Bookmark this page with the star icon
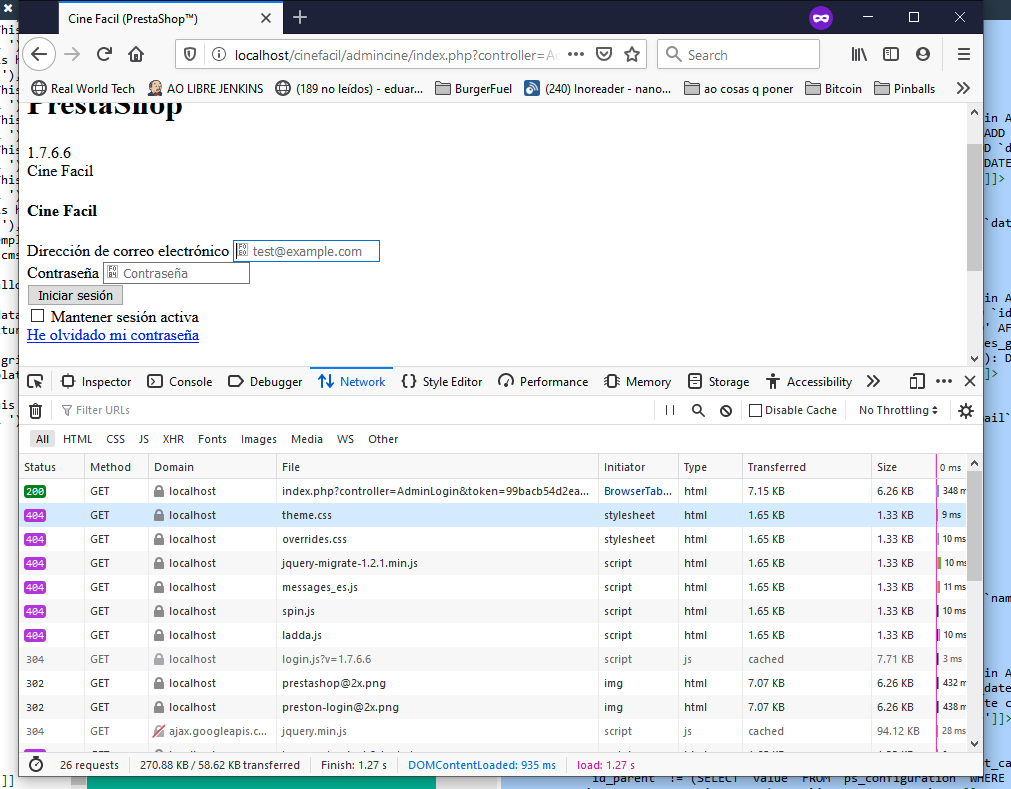Image resolution: width=1011 pixels, height=789 pixels. (632, 55)
